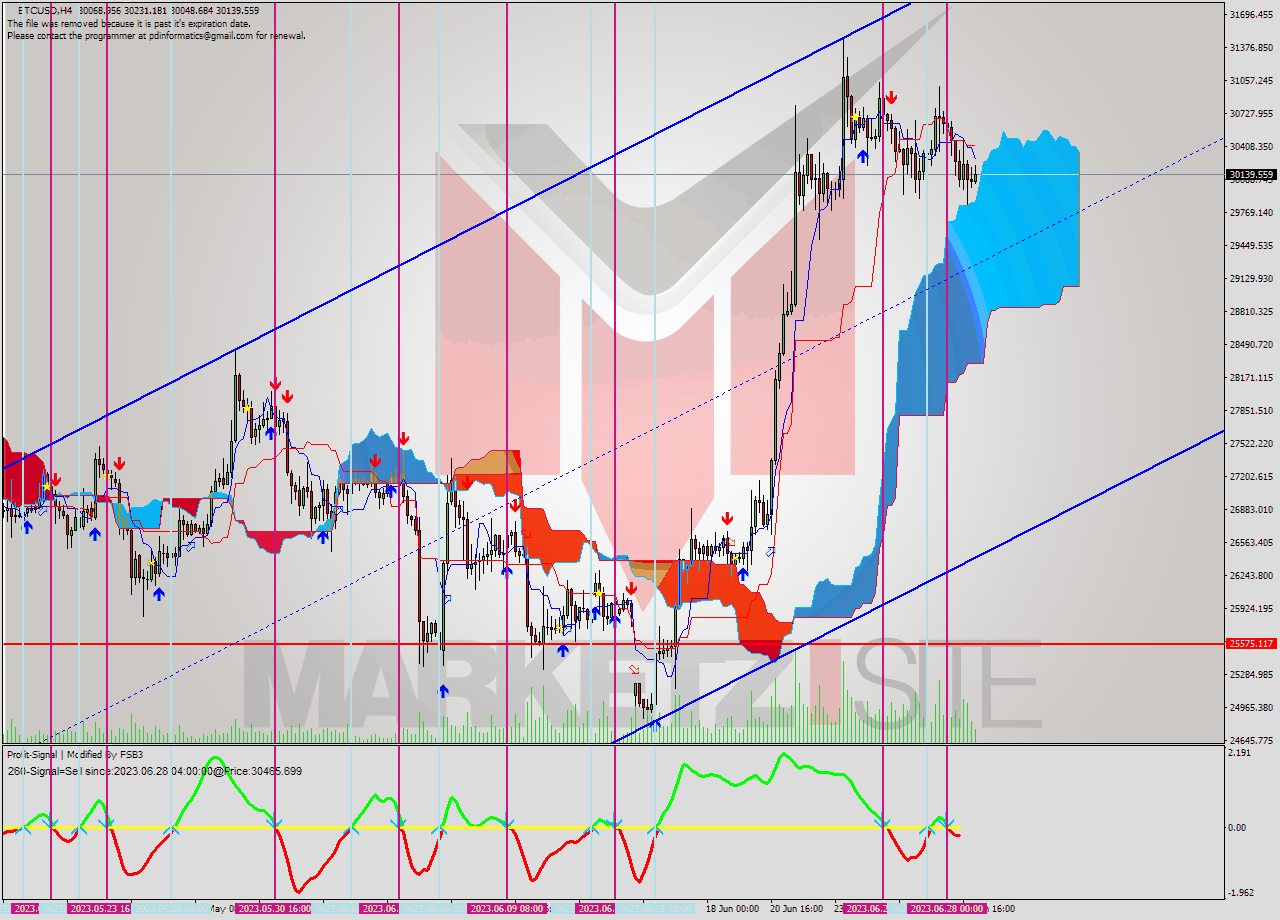Select the 2023.05.30 16:00 time marker label
Image resolution: width=1280 pixels, height=920 pixels.
pos(274,909)
